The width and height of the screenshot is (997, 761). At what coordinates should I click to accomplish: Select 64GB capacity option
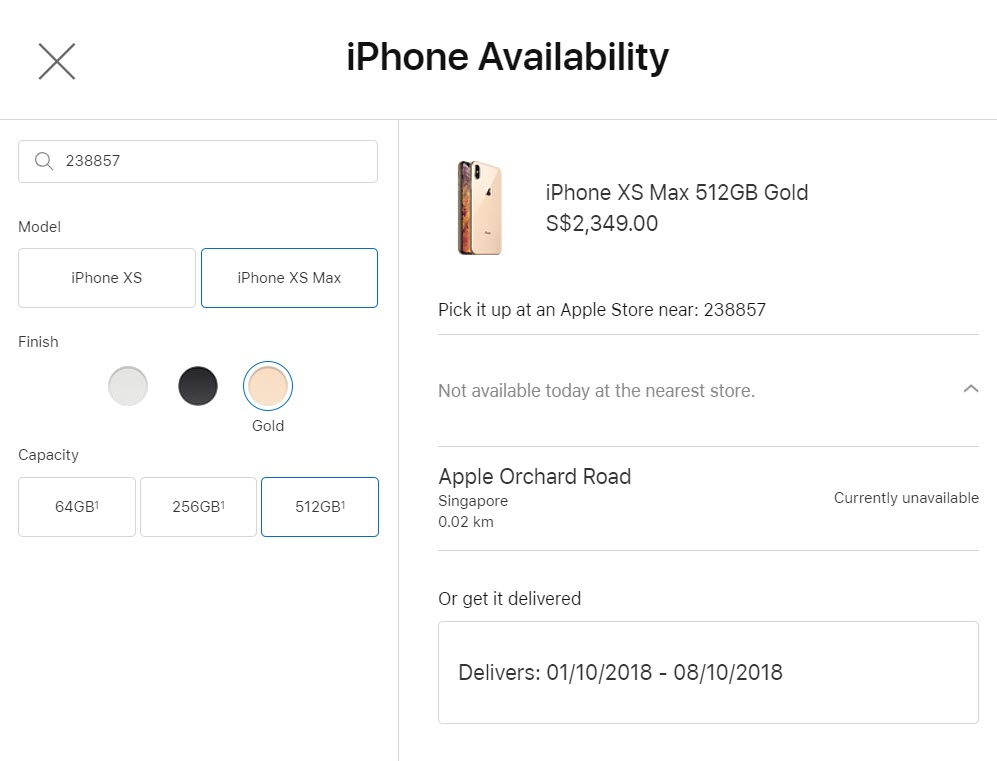point(77,507)
